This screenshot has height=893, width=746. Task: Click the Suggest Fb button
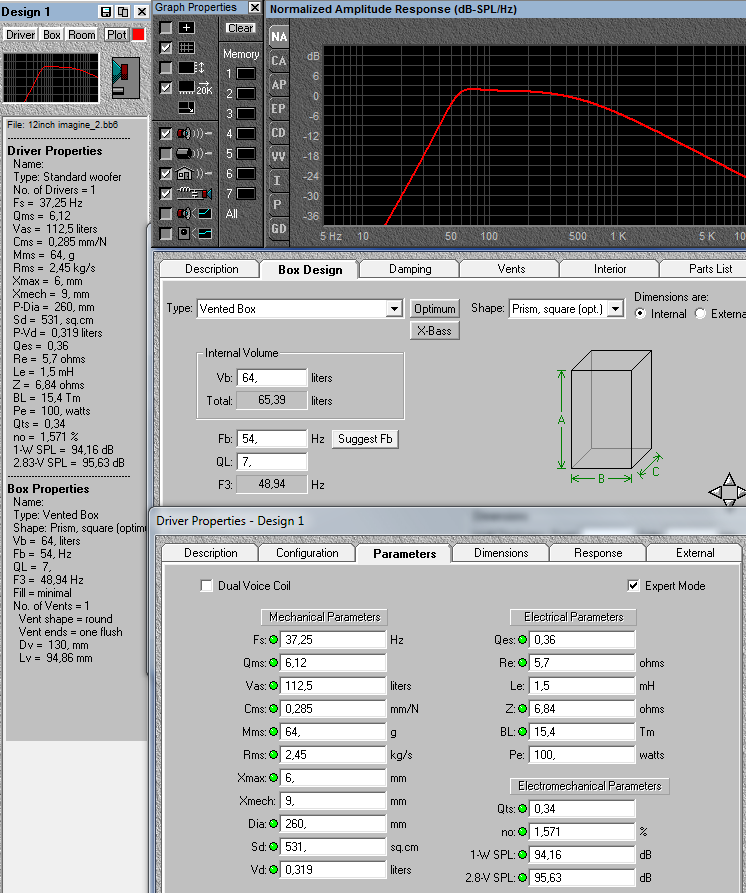(x=365, y=439)
